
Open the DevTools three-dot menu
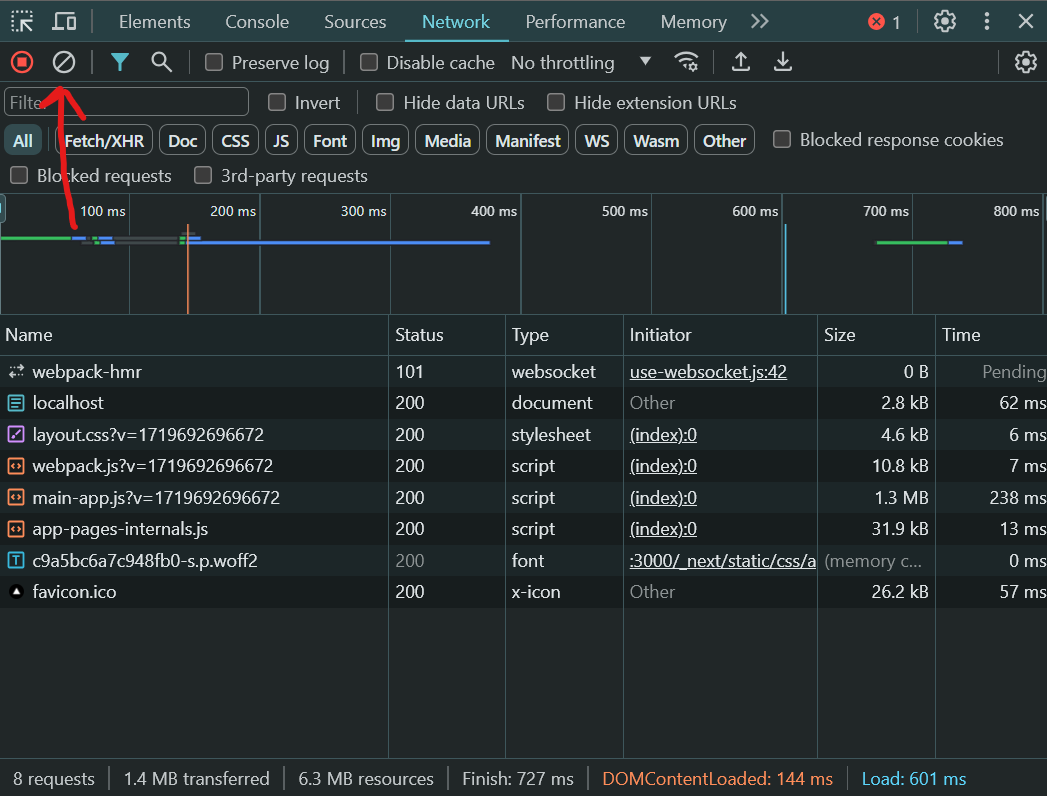[x=987, y=21]
